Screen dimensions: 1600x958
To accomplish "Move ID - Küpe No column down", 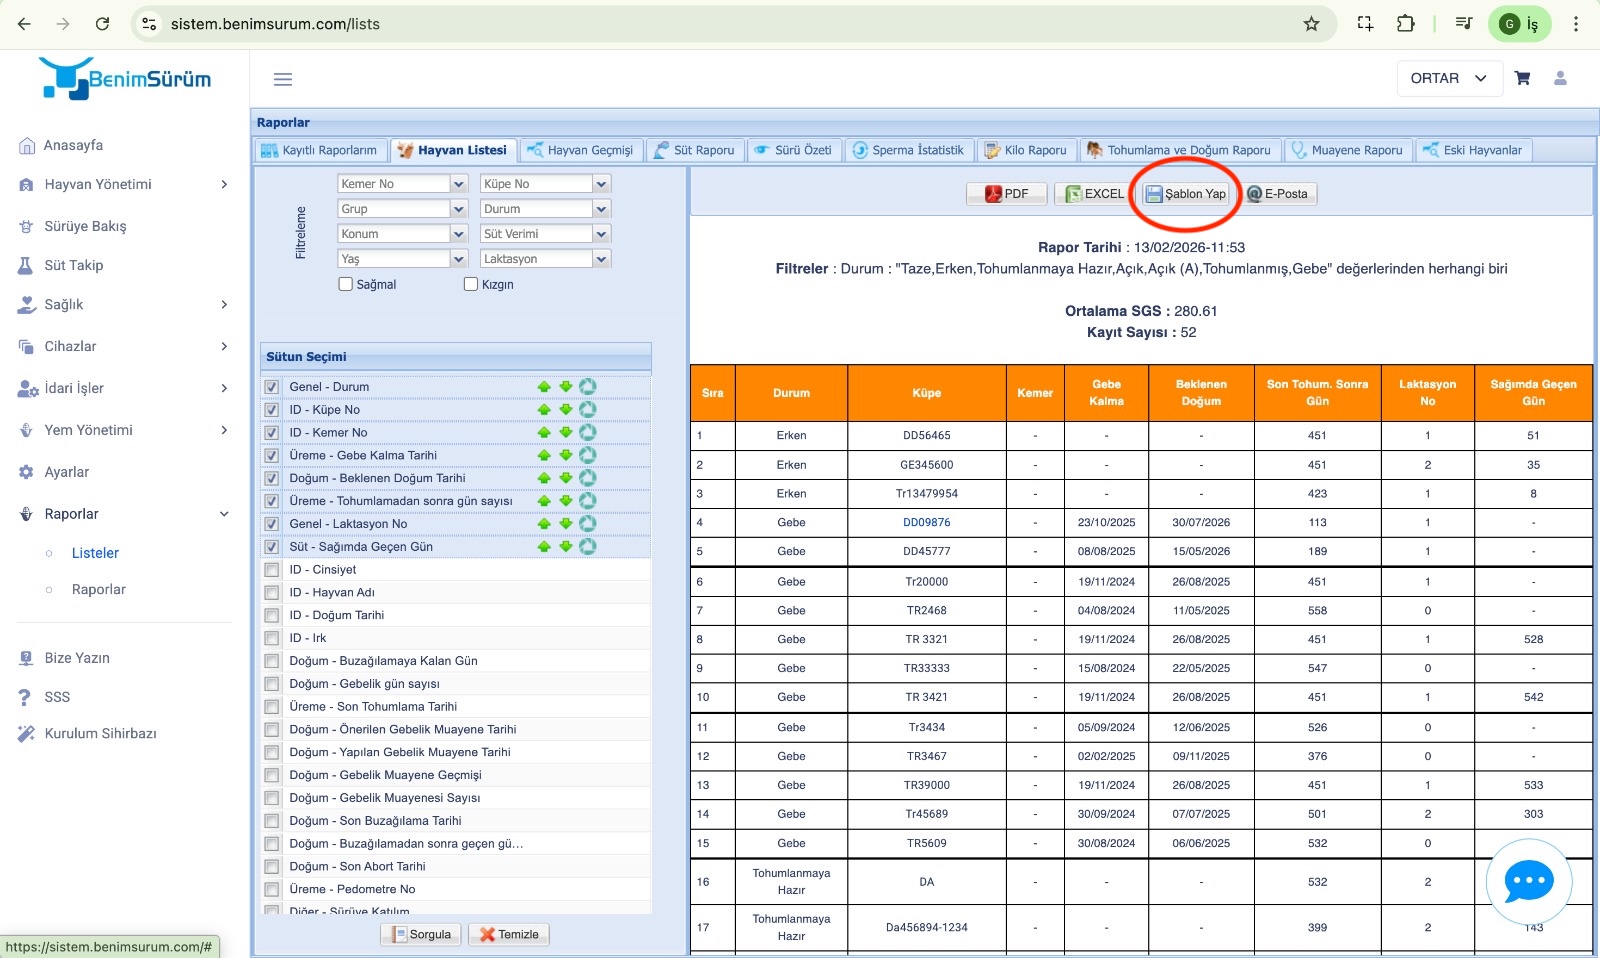I will pyautogui.click(x=566, y=410).
